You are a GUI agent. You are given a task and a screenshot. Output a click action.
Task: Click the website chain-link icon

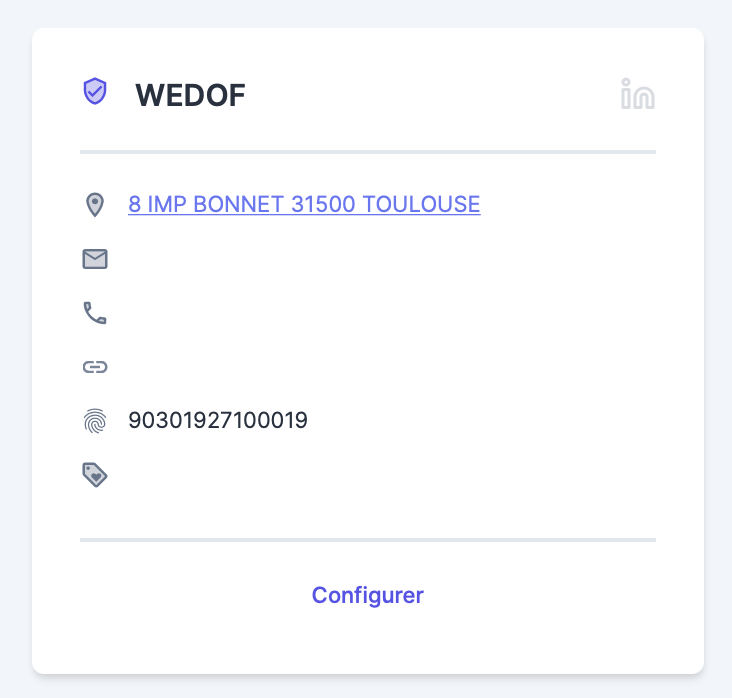click(95, 367)
